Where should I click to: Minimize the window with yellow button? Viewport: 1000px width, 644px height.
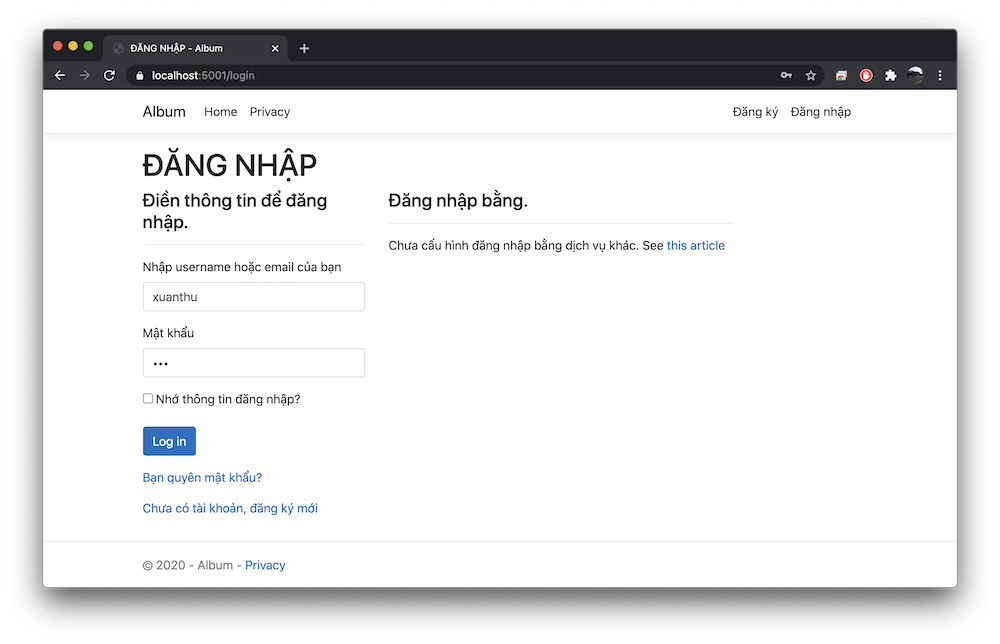point(73,46)
